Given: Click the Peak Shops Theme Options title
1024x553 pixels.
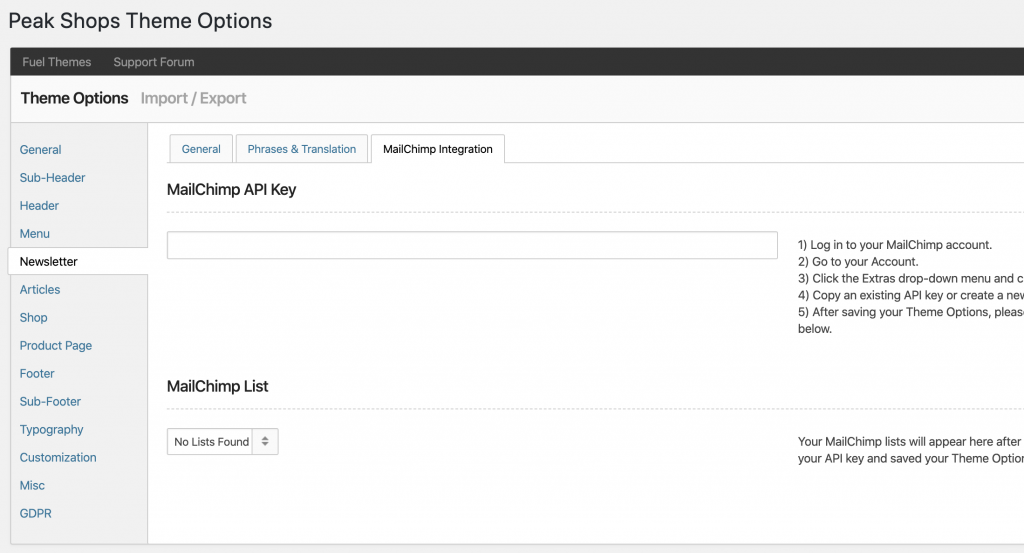Looking at the screenshot, I should point(140,21).
